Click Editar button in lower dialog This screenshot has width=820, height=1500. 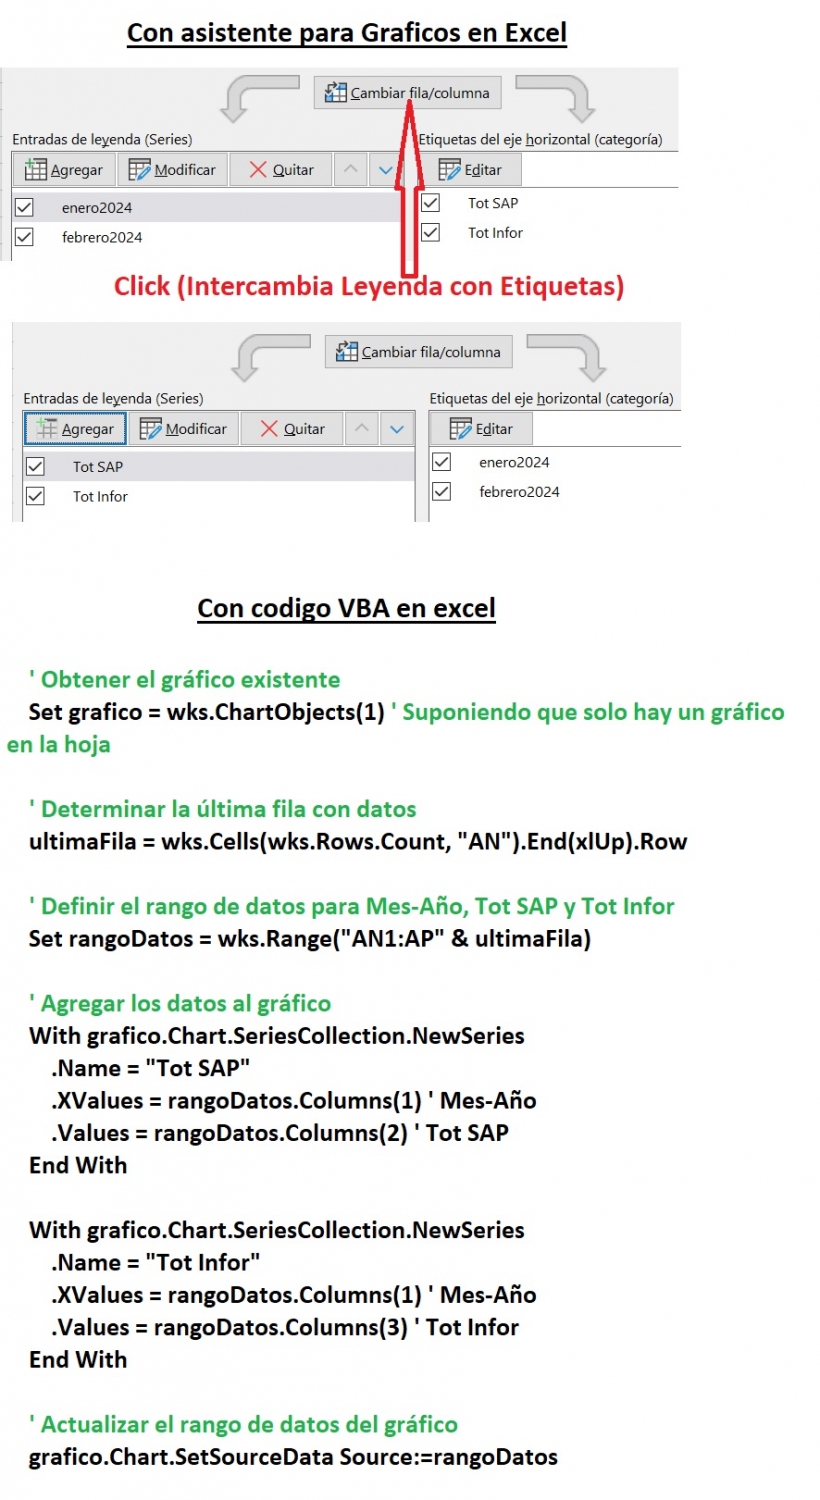pyautogui.click(x=481, y=429)
